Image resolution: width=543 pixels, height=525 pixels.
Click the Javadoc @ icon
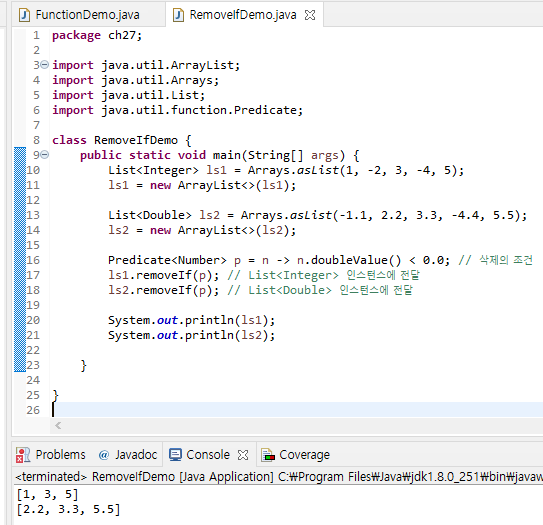104,455
